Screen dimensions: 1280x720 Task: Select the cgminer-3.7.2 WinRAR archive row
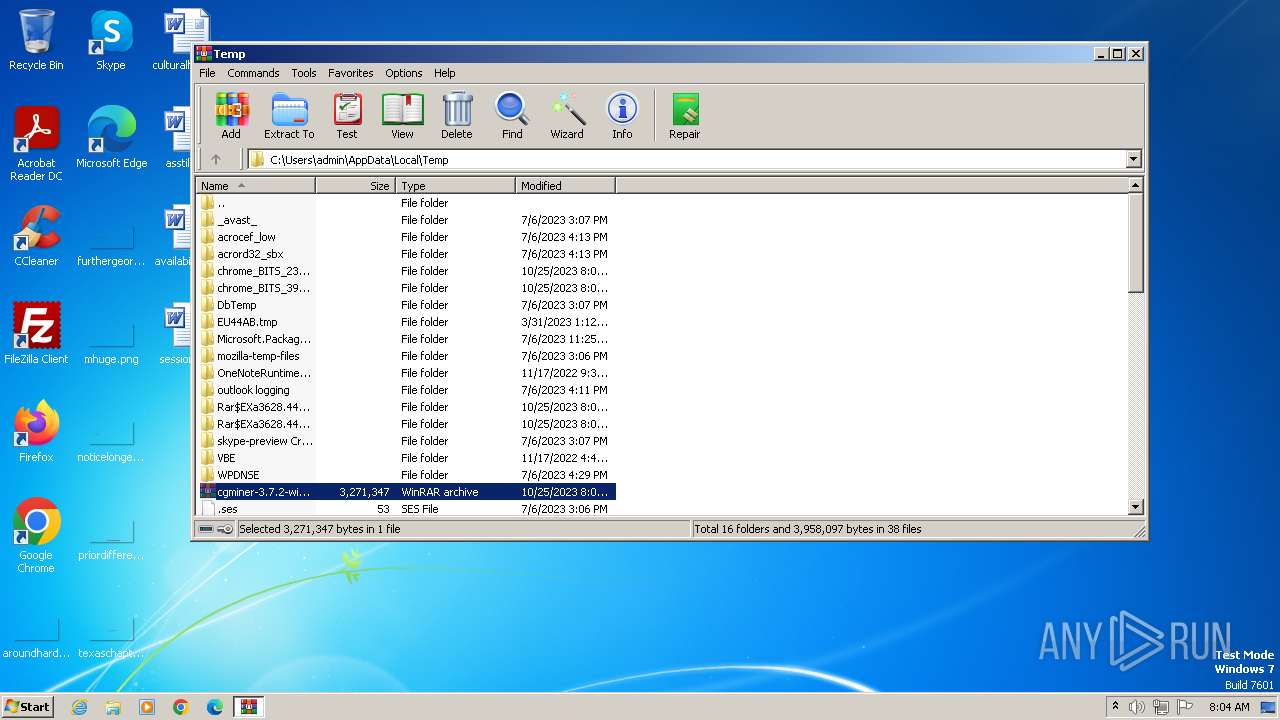[406, 492]
